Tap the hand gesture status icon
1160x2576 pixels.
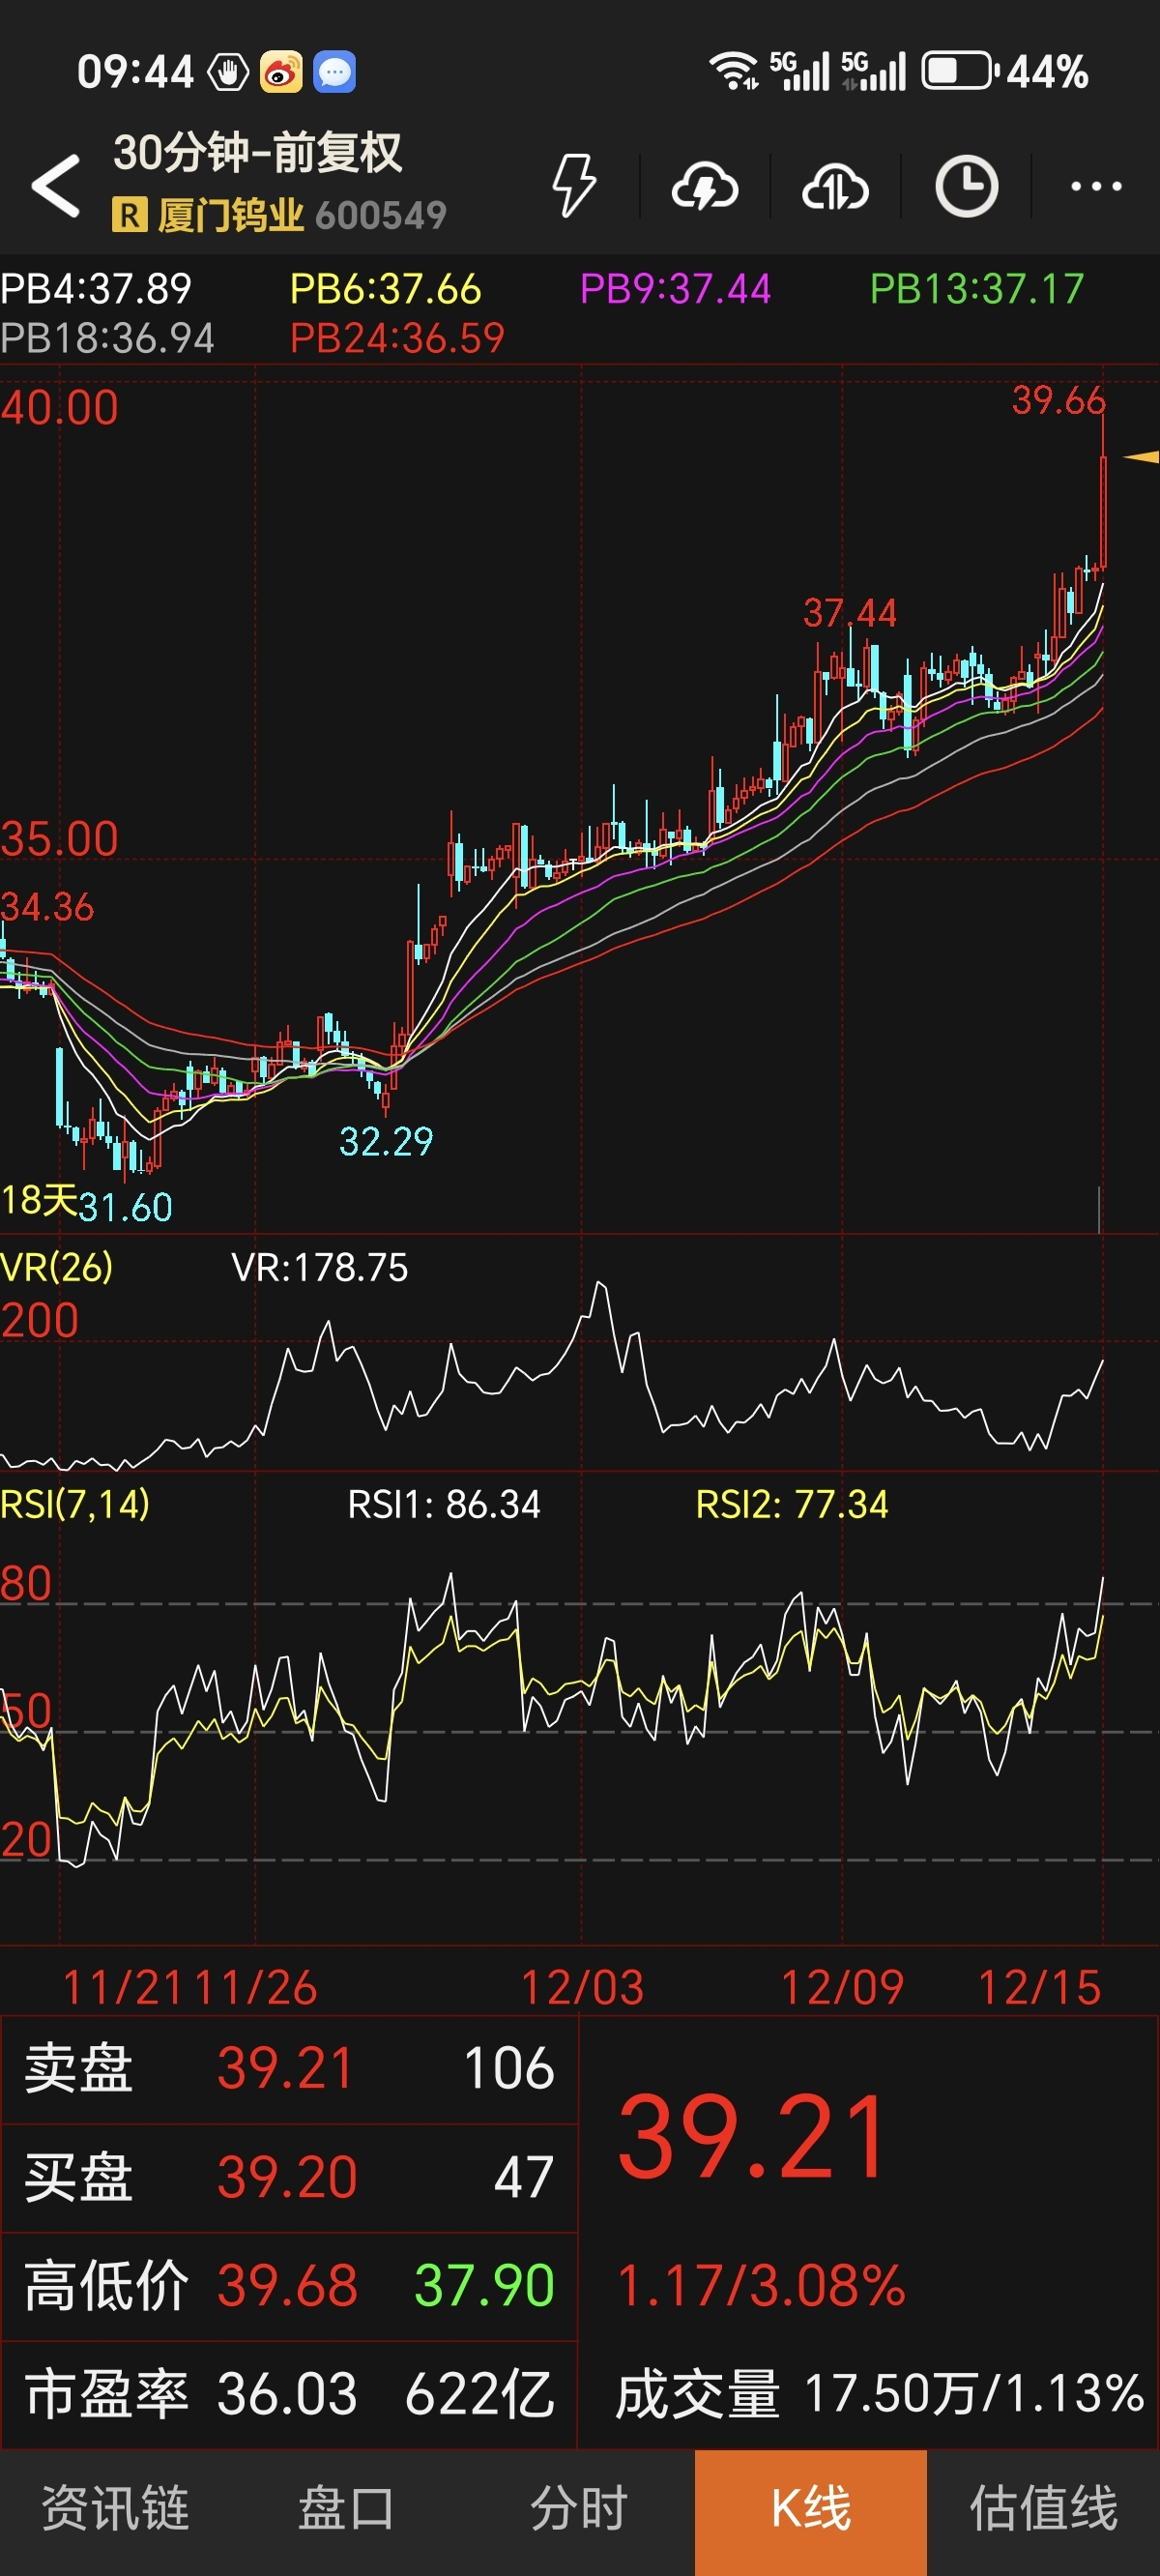click(228, 72)
